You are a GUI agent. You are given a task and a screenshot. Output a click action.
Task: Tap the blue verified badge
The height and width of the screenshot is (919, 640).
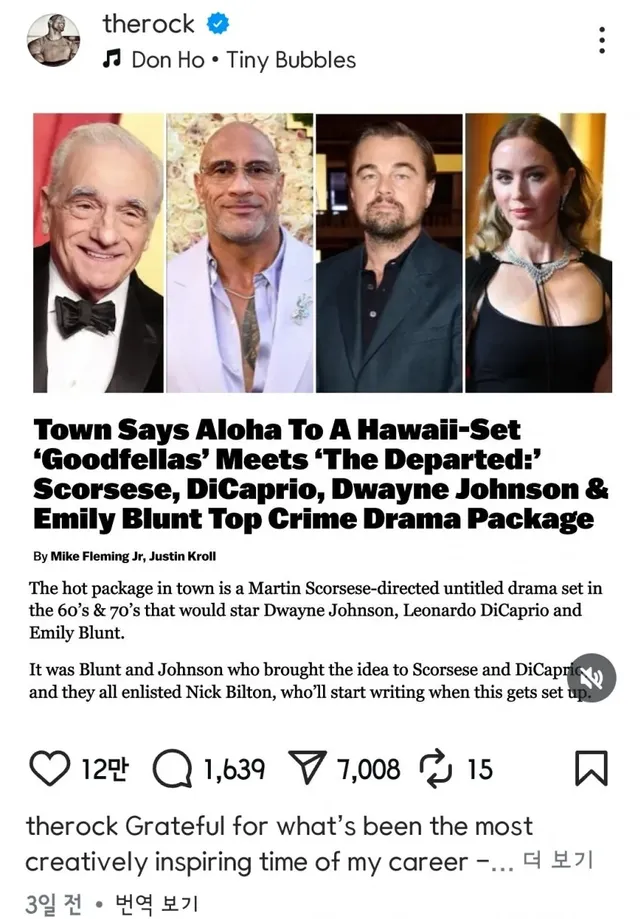pyautogui.click(x=217, y=24)
